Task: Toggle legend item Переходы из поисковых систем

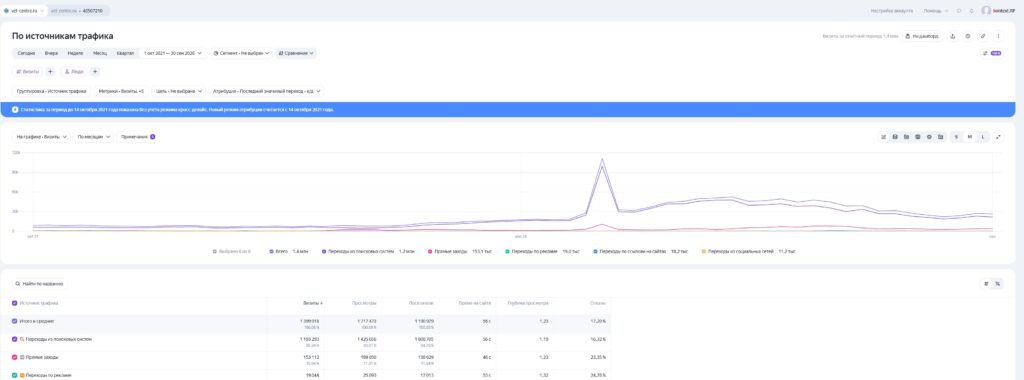Action: (368, 251)
